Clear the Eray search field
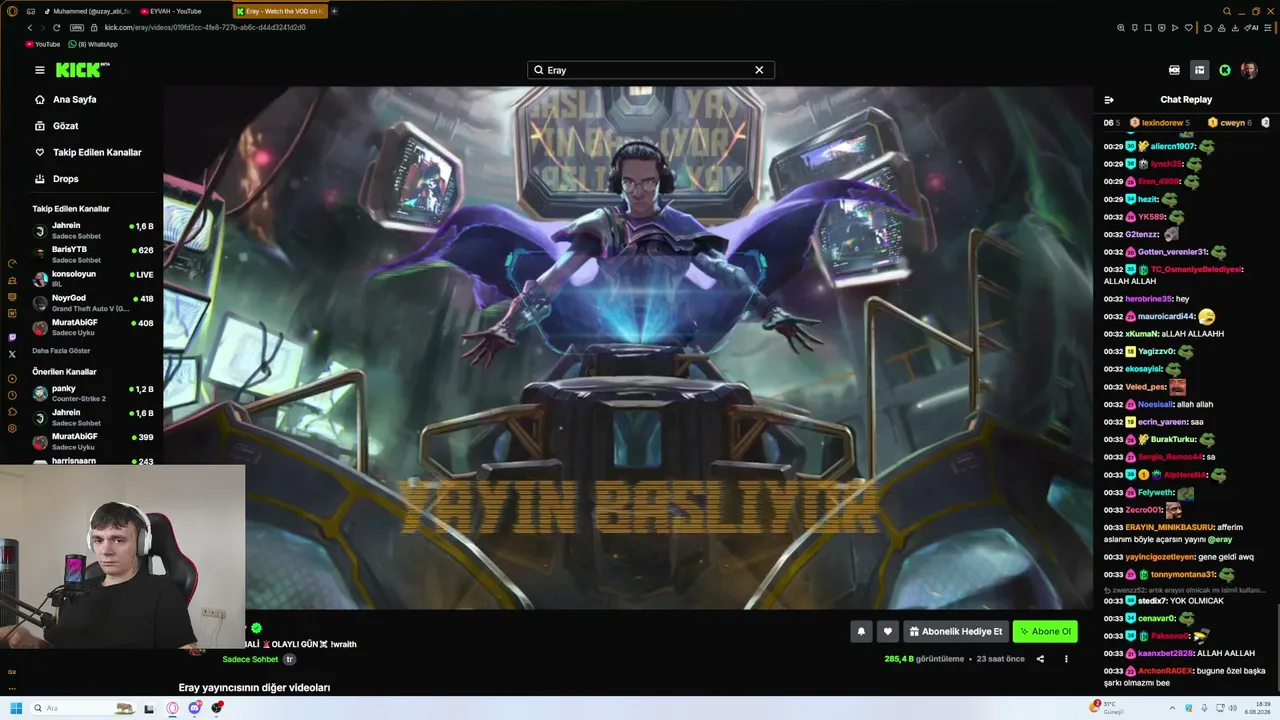This screenshot has width=1280, height=720. [759, 70]
